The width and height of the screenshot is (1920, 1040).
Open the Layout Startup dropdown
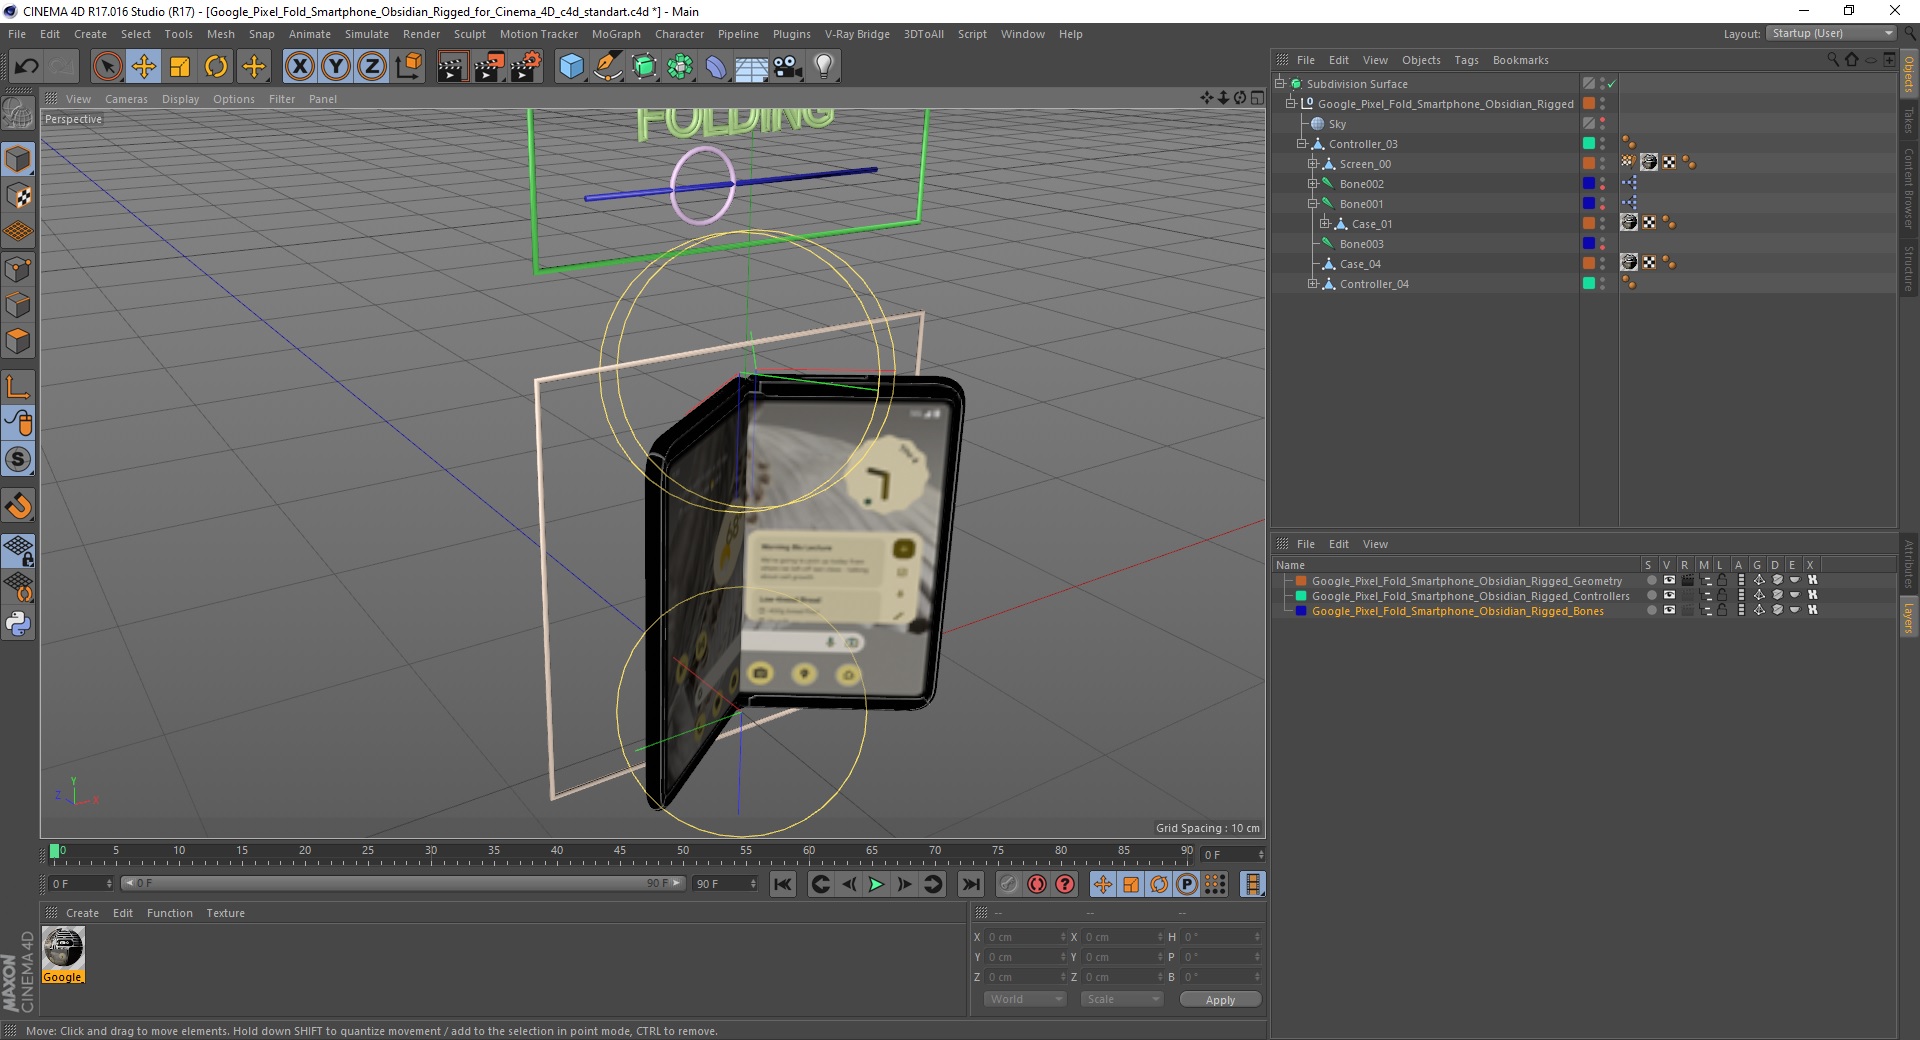(1831, 33)
